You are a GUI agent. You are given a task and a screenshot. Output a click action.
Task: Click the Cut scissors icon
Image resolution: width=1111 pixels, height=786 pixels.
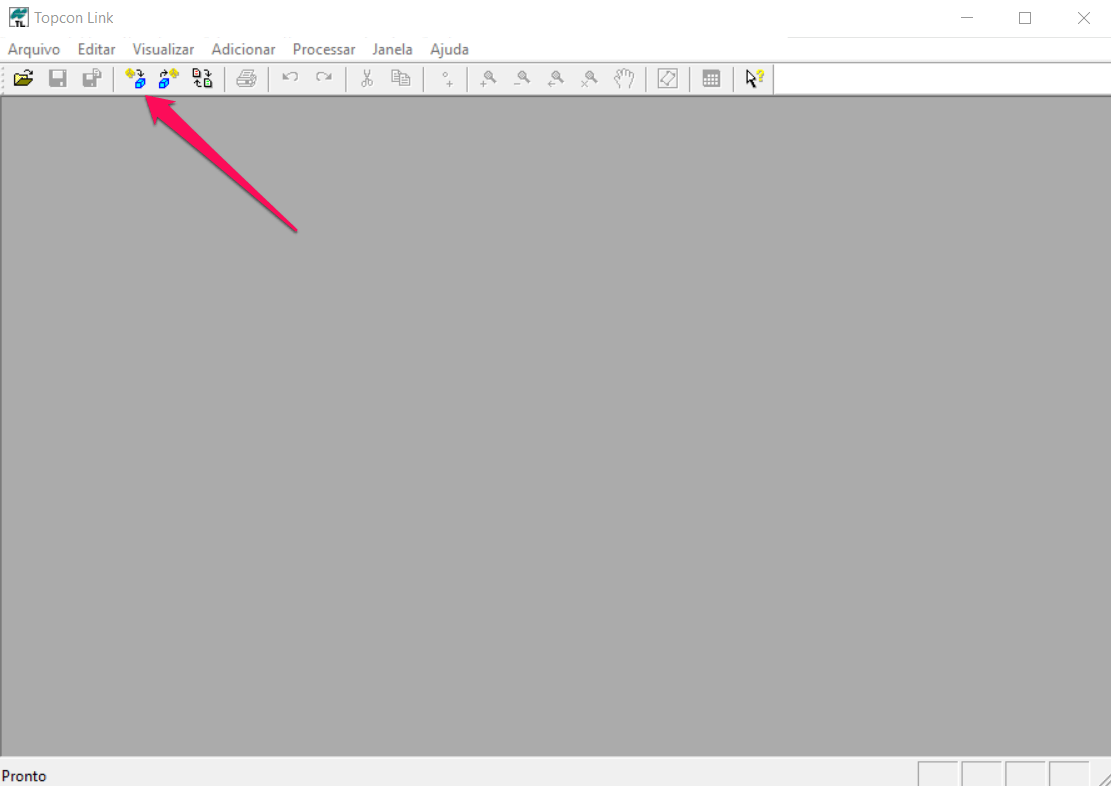pyautogui.click(x=367, y=78)
